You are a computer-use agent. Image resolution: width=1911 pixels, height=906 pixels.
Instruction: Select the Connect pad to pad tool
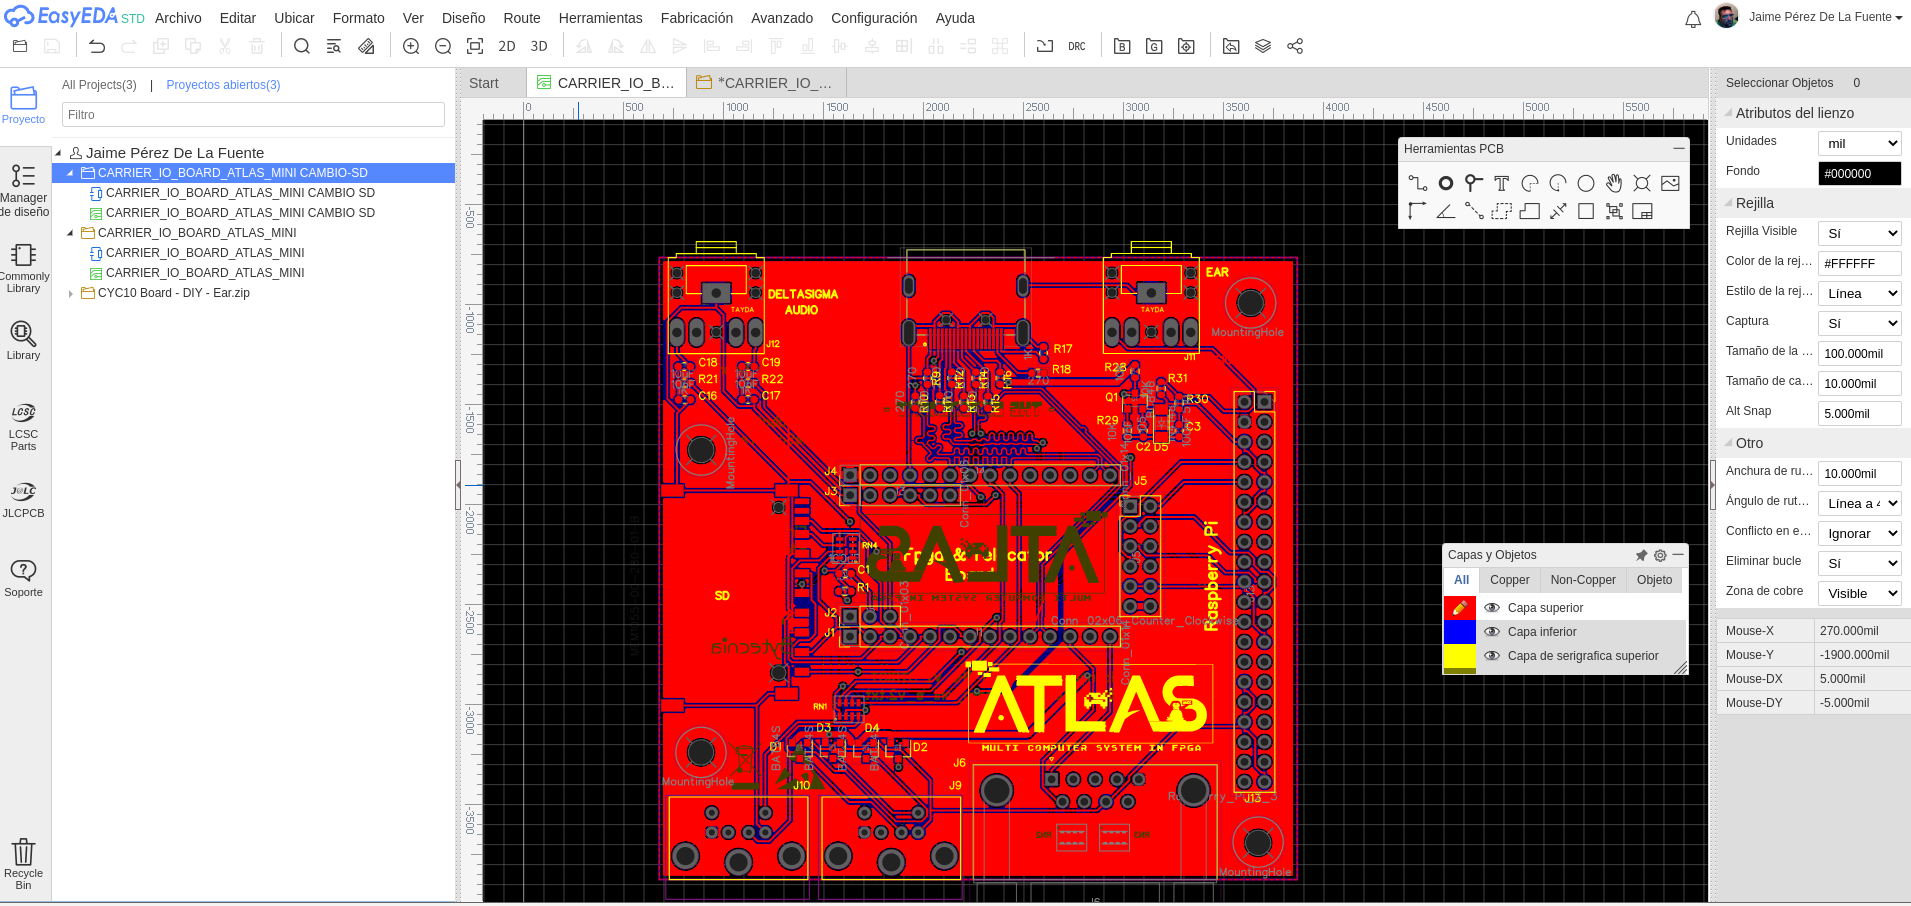point(1473,211)
